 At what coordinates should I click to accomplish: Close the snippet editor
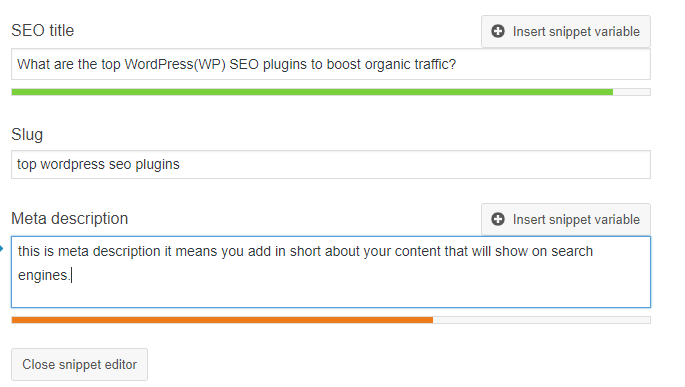[80, 364]
